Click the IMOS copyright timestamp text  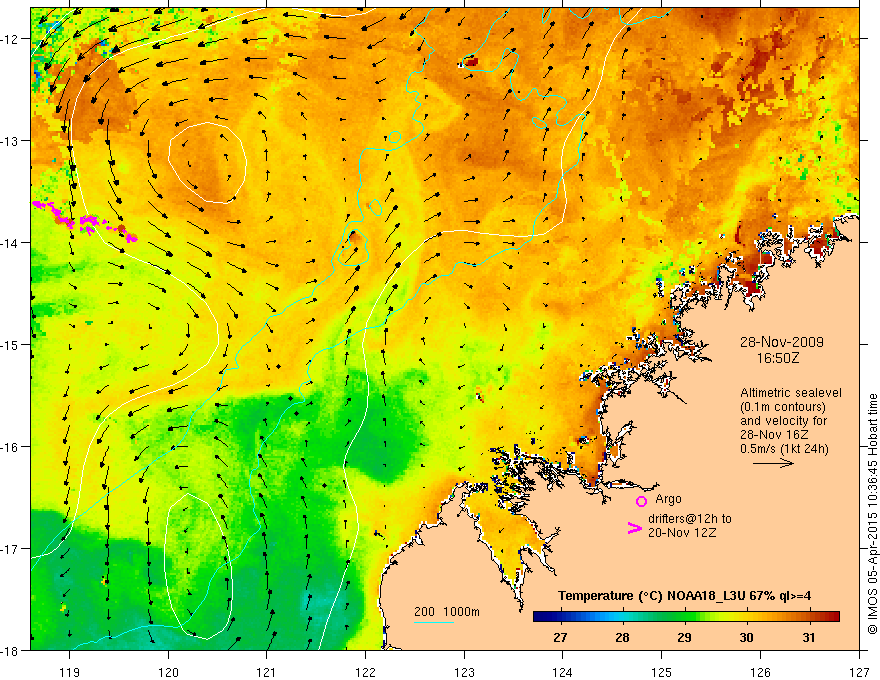(x=873, y=514)
